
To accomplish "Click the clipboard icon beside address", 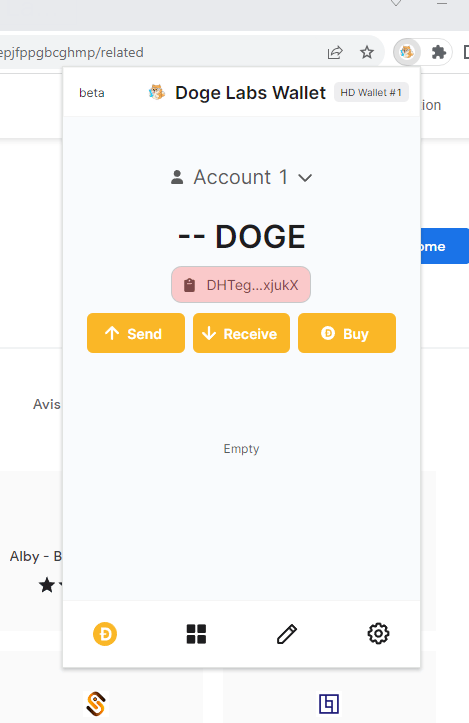I will pos(190,285).
